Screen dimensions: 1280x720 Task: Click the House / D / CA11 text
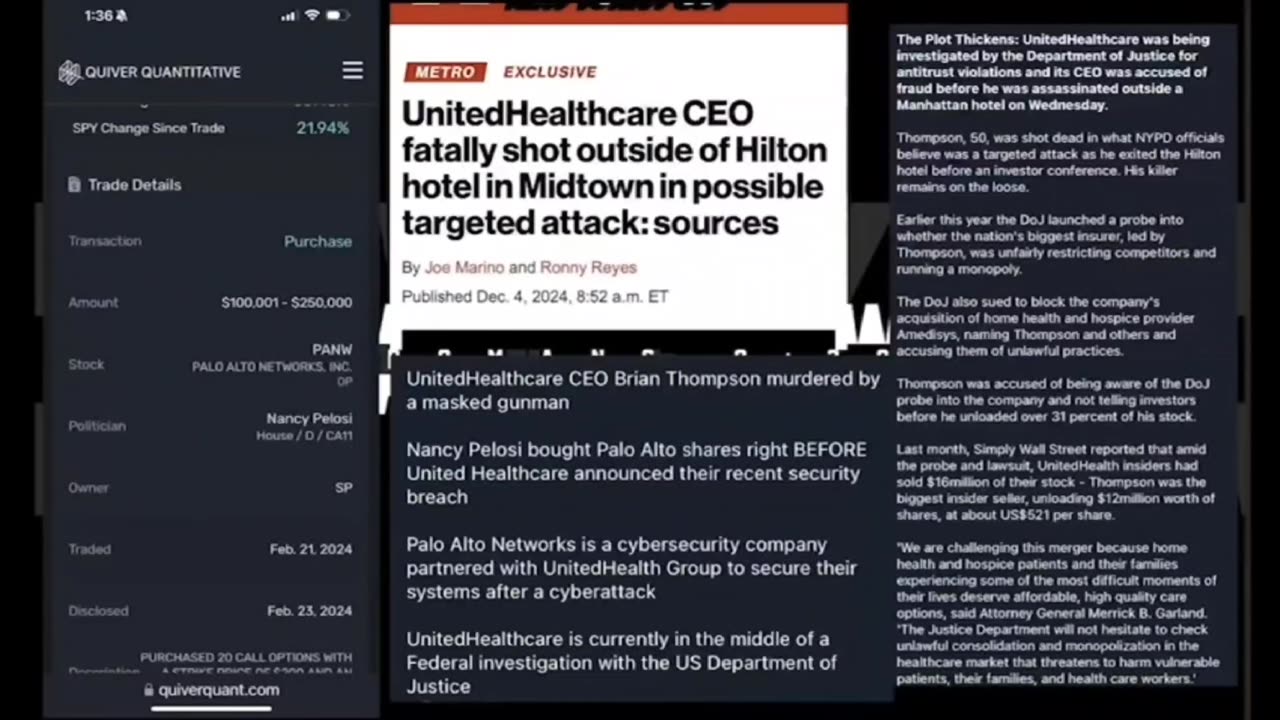point(304,436)
